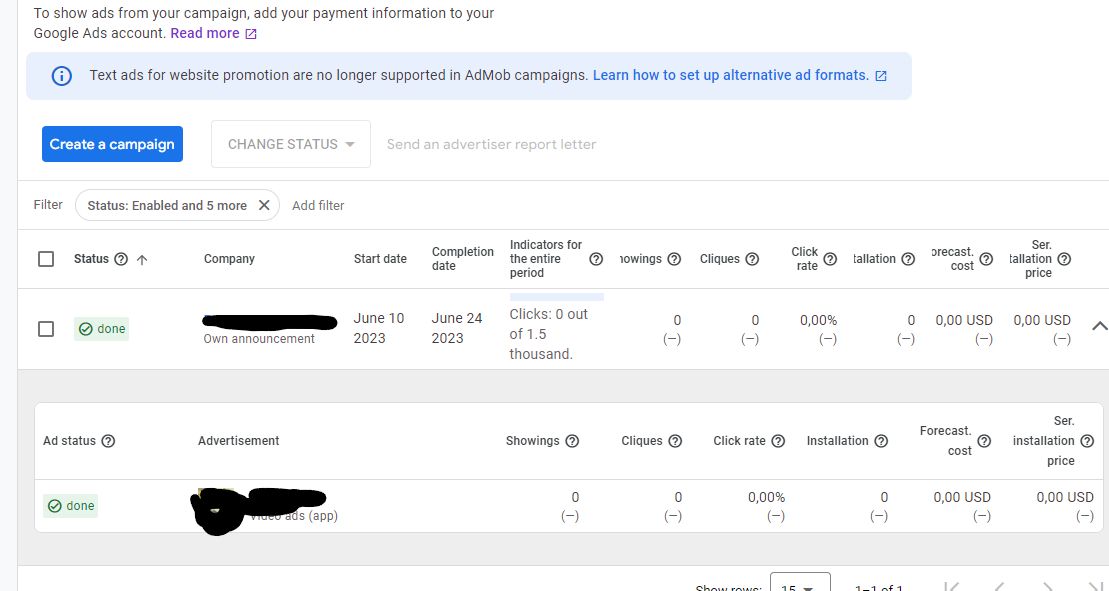
Task: Click help icon next to Ad status
Action: [108, 441]
